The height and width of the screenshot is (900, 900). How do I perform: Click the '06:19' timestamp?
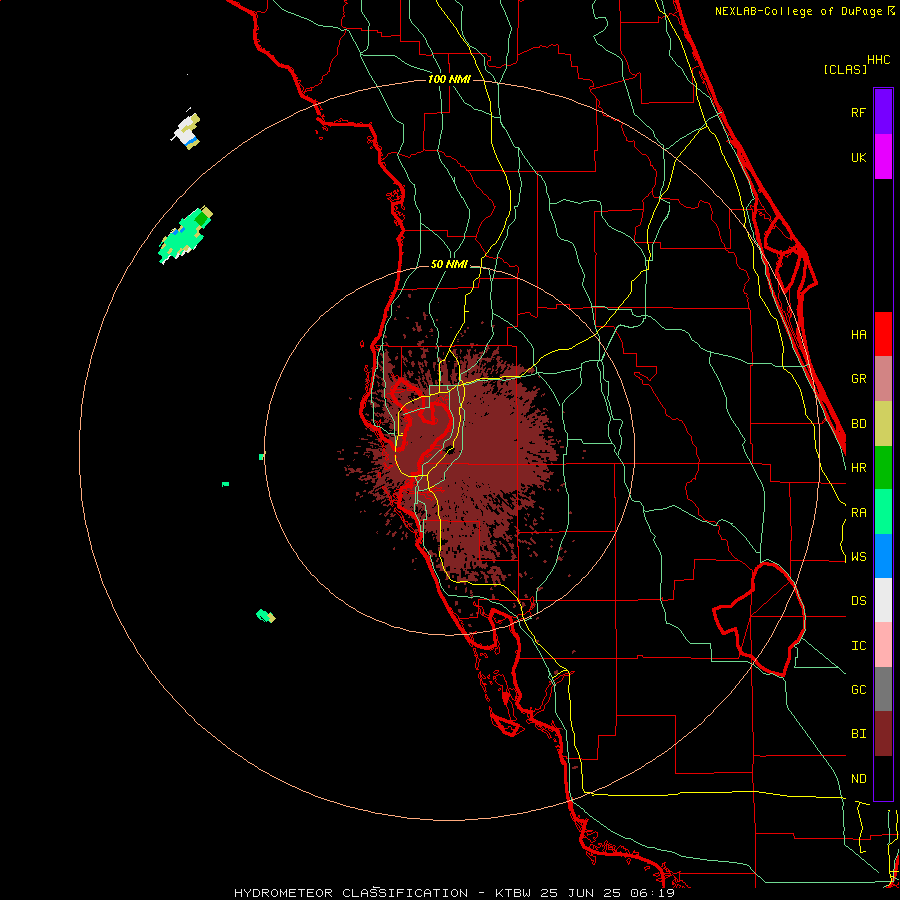point(653,893)
